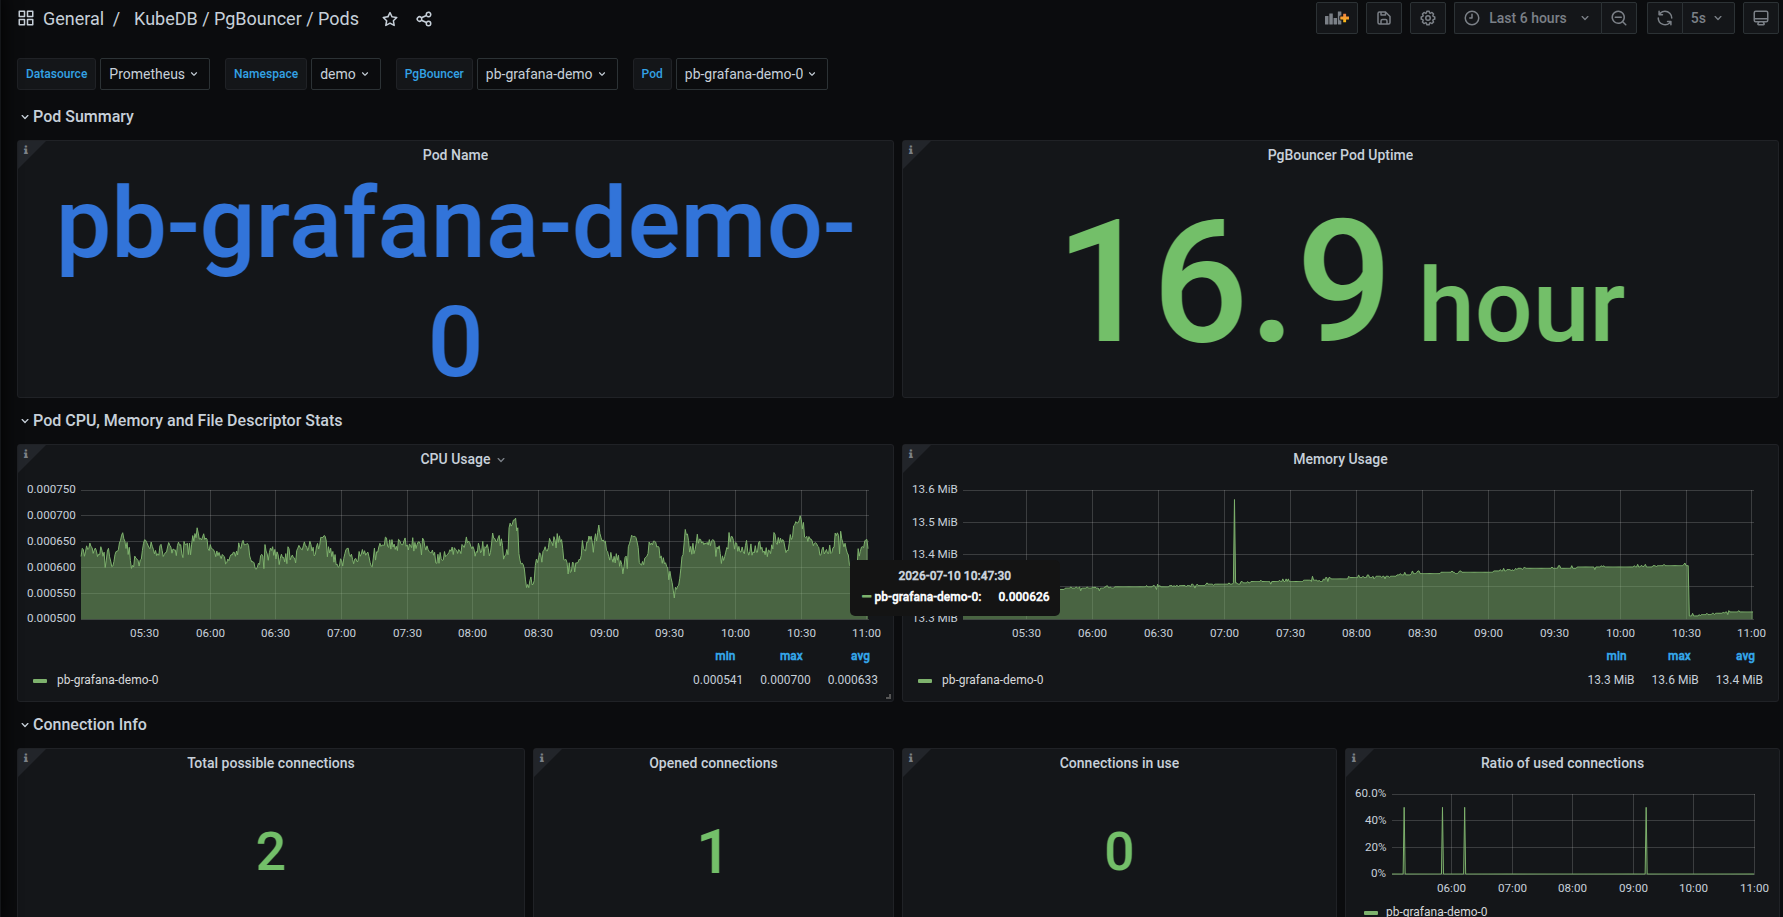The image size is (1783, 917).
Task: Show info for Pod Name panel
Action: (26, 150)
